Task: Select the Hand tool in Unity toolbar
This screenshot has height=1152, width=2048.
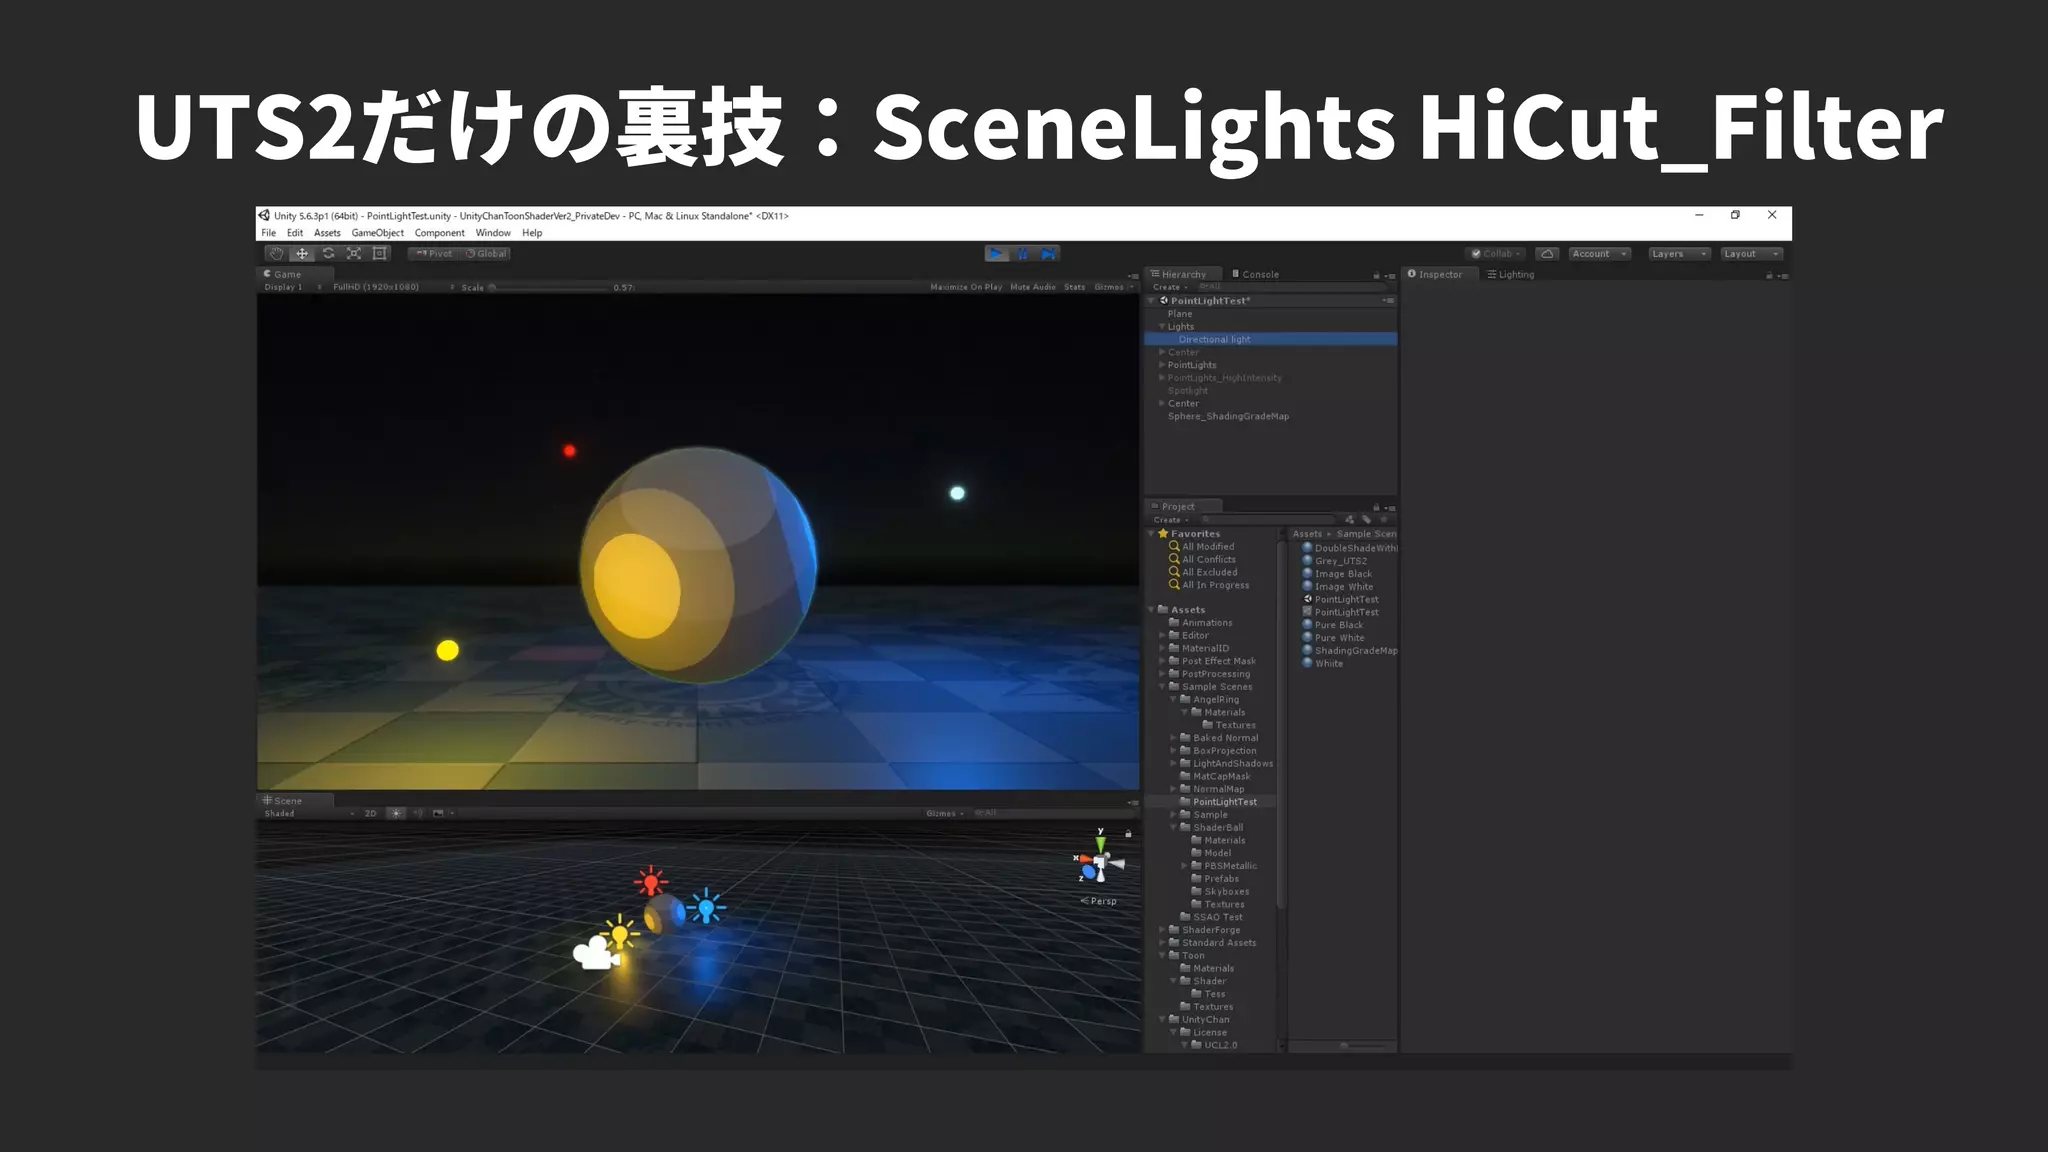Action: click(277, 254)
